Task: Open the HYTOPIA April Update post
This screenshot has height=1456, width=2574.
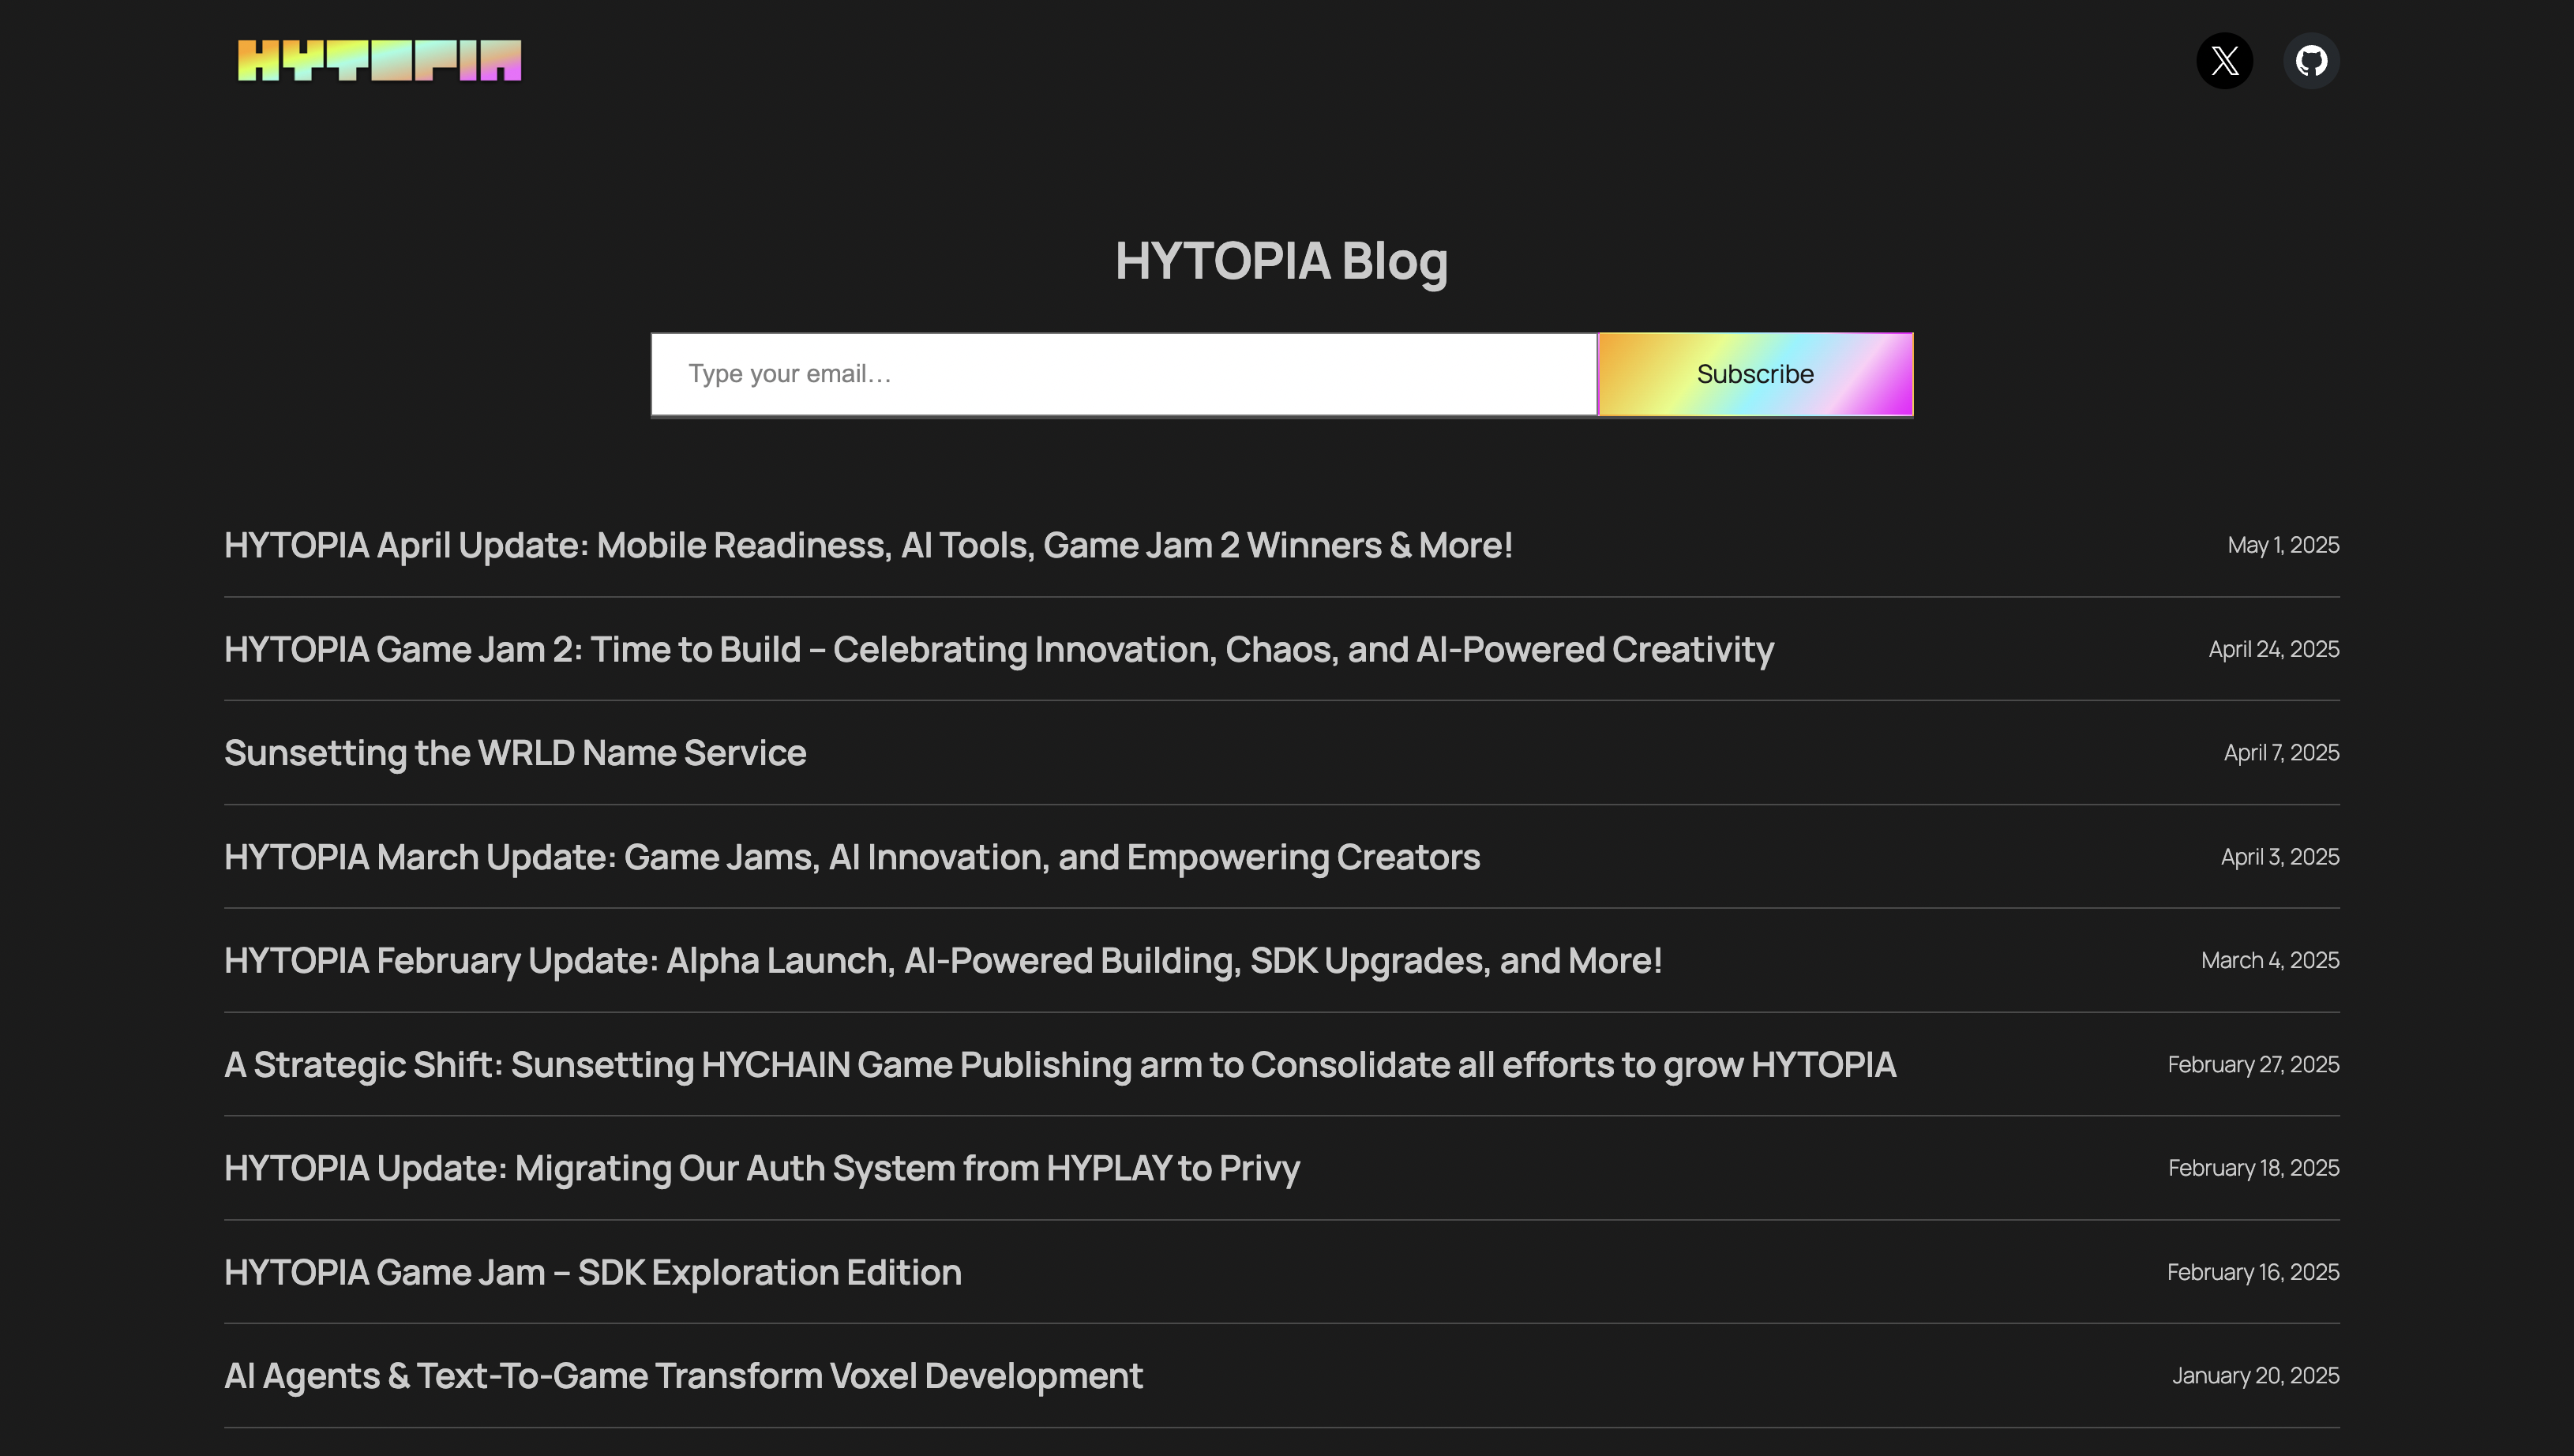Action: click(867, 545)
